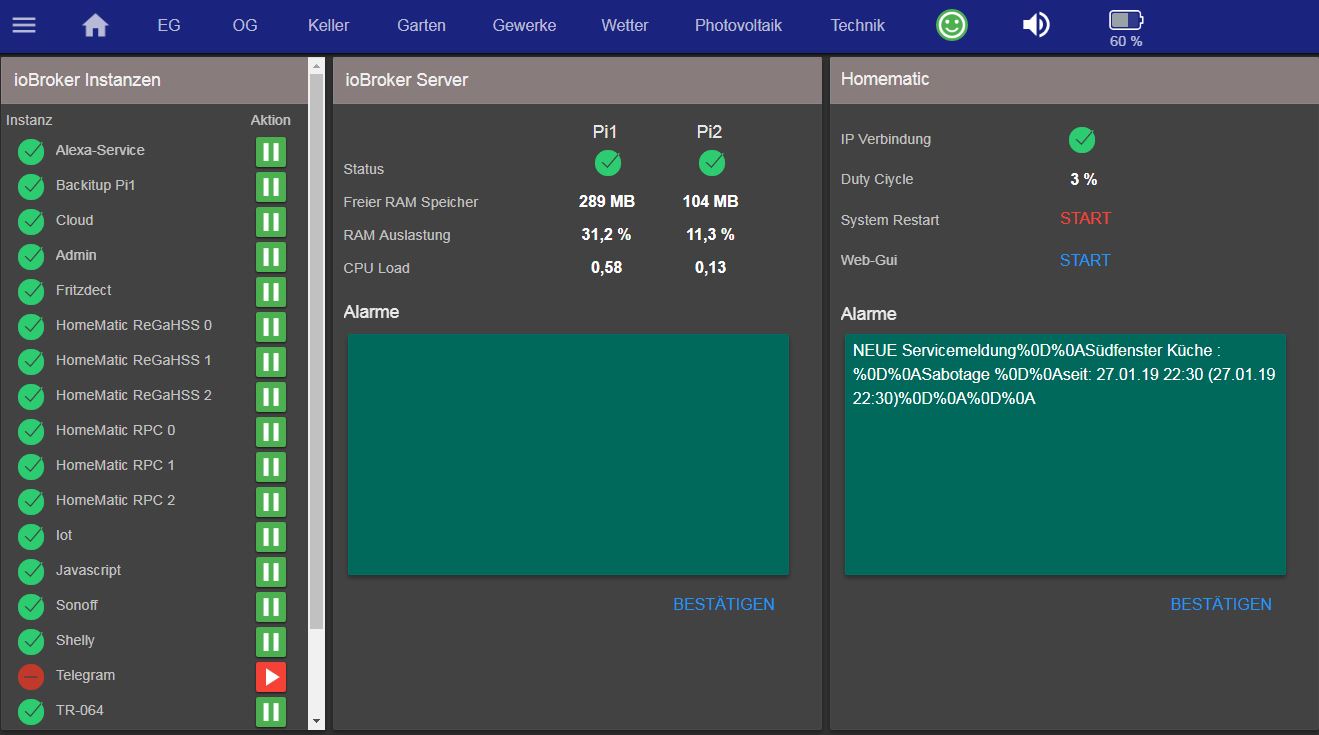Click red START for System Restart
This screenshot has width=1319, height=735.
tap(1085, 218)
